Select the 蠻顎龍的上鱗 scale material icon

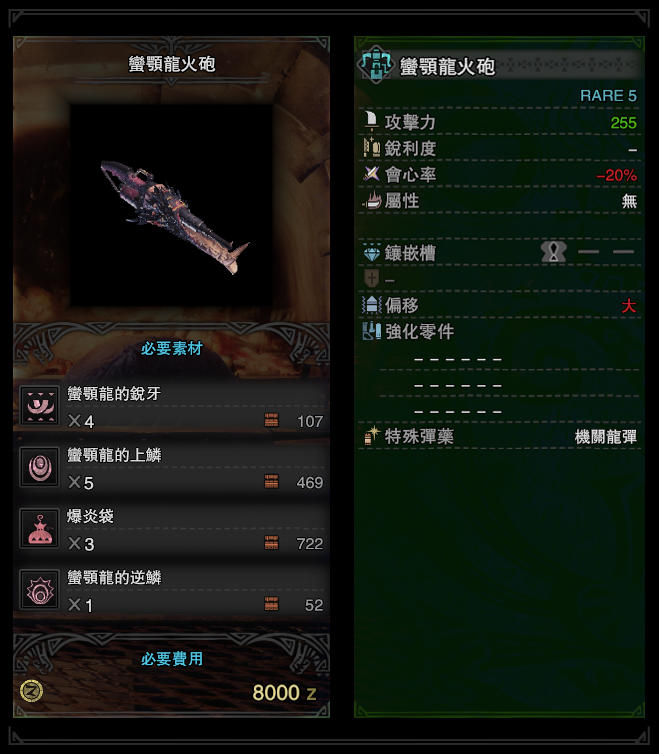click(x=40, y=466)
